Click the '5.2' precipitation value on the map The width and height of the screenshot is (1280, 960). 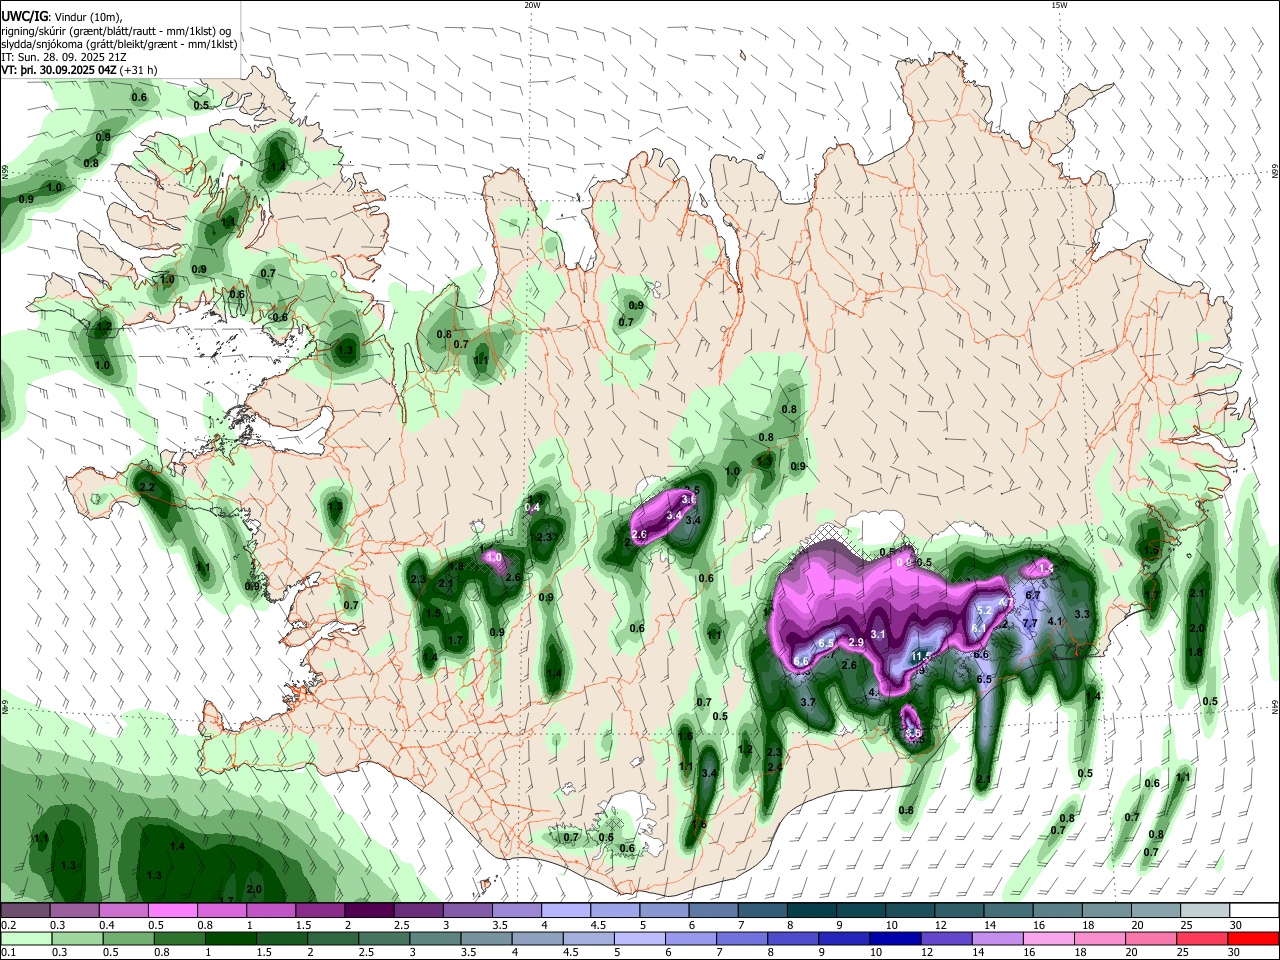tap(984, 610)
